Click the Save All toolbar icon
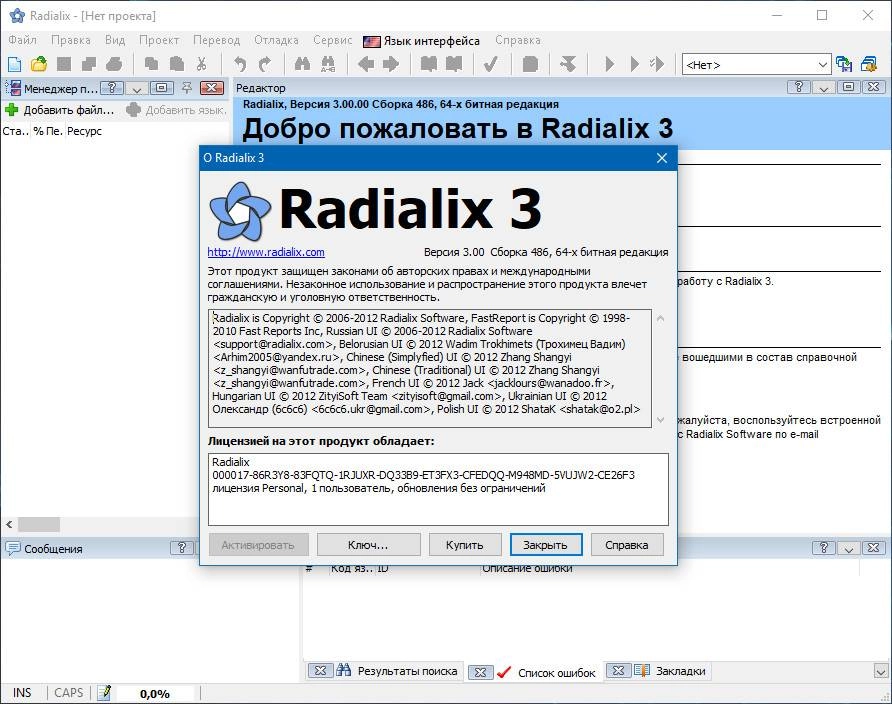 click(89, 64)
